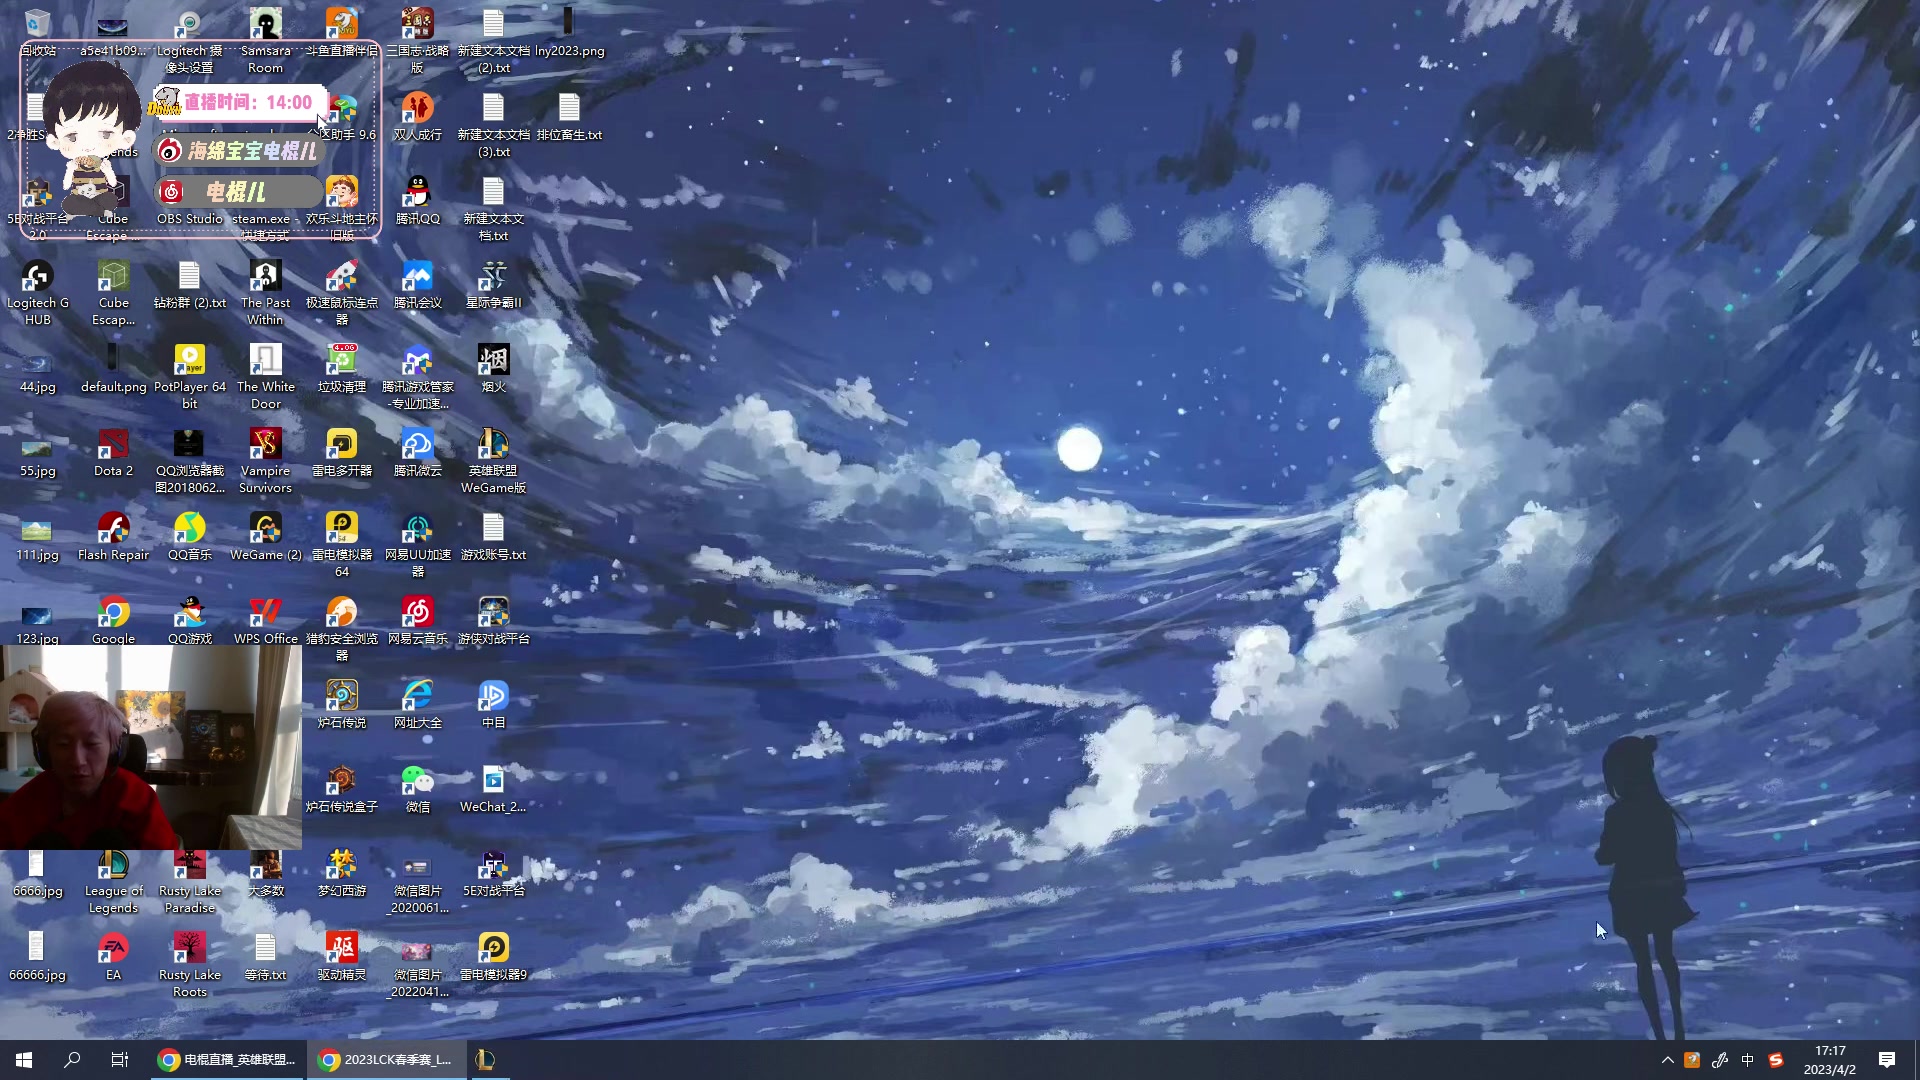This screenshot has width=1920, height=1080.
Task: Open the 网址大全 Internet Explorer shortcut
Action: (x=417, y=704)
